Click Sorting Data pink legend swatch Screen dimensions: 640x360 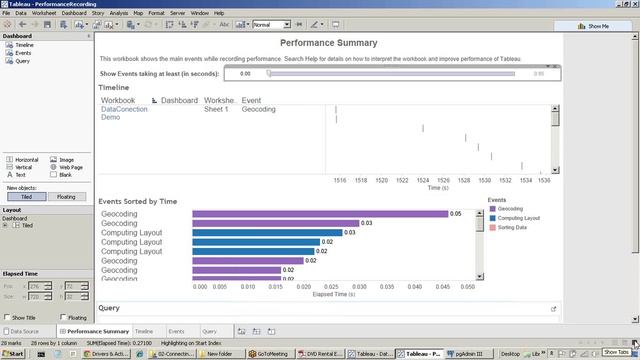[492, 227]
